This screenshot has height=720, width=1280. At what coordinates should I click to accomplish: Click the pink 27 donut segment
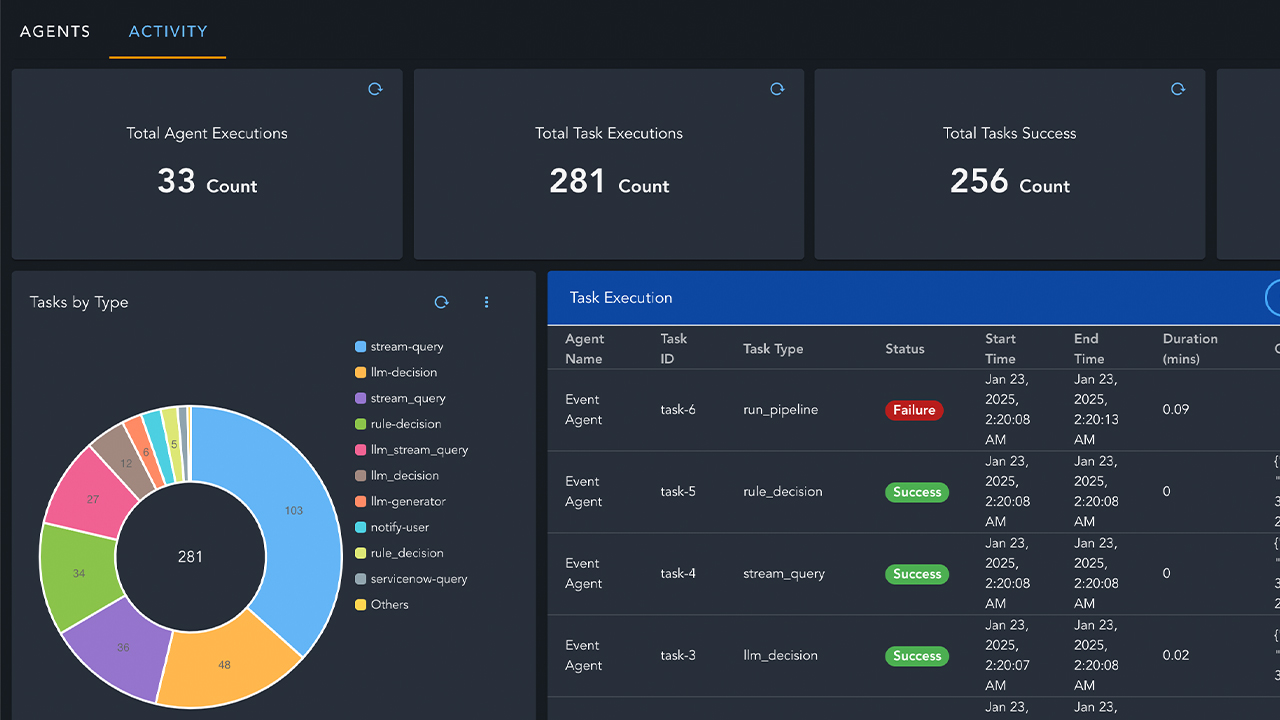[92, 498]
